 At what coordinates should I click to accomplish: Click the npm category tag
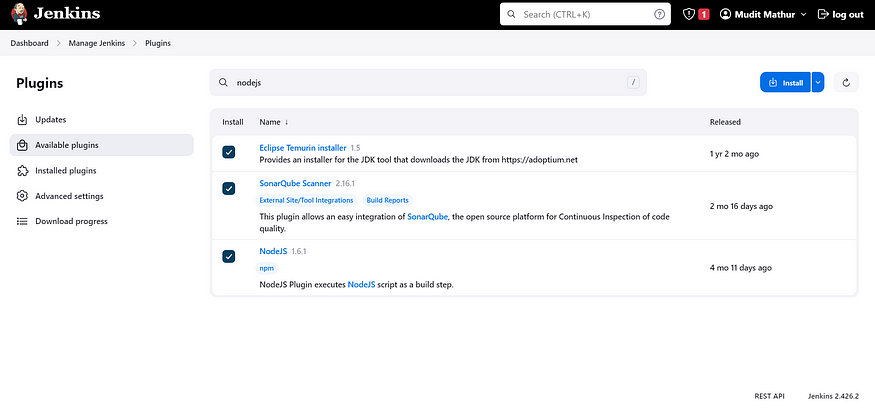point(267,268)
